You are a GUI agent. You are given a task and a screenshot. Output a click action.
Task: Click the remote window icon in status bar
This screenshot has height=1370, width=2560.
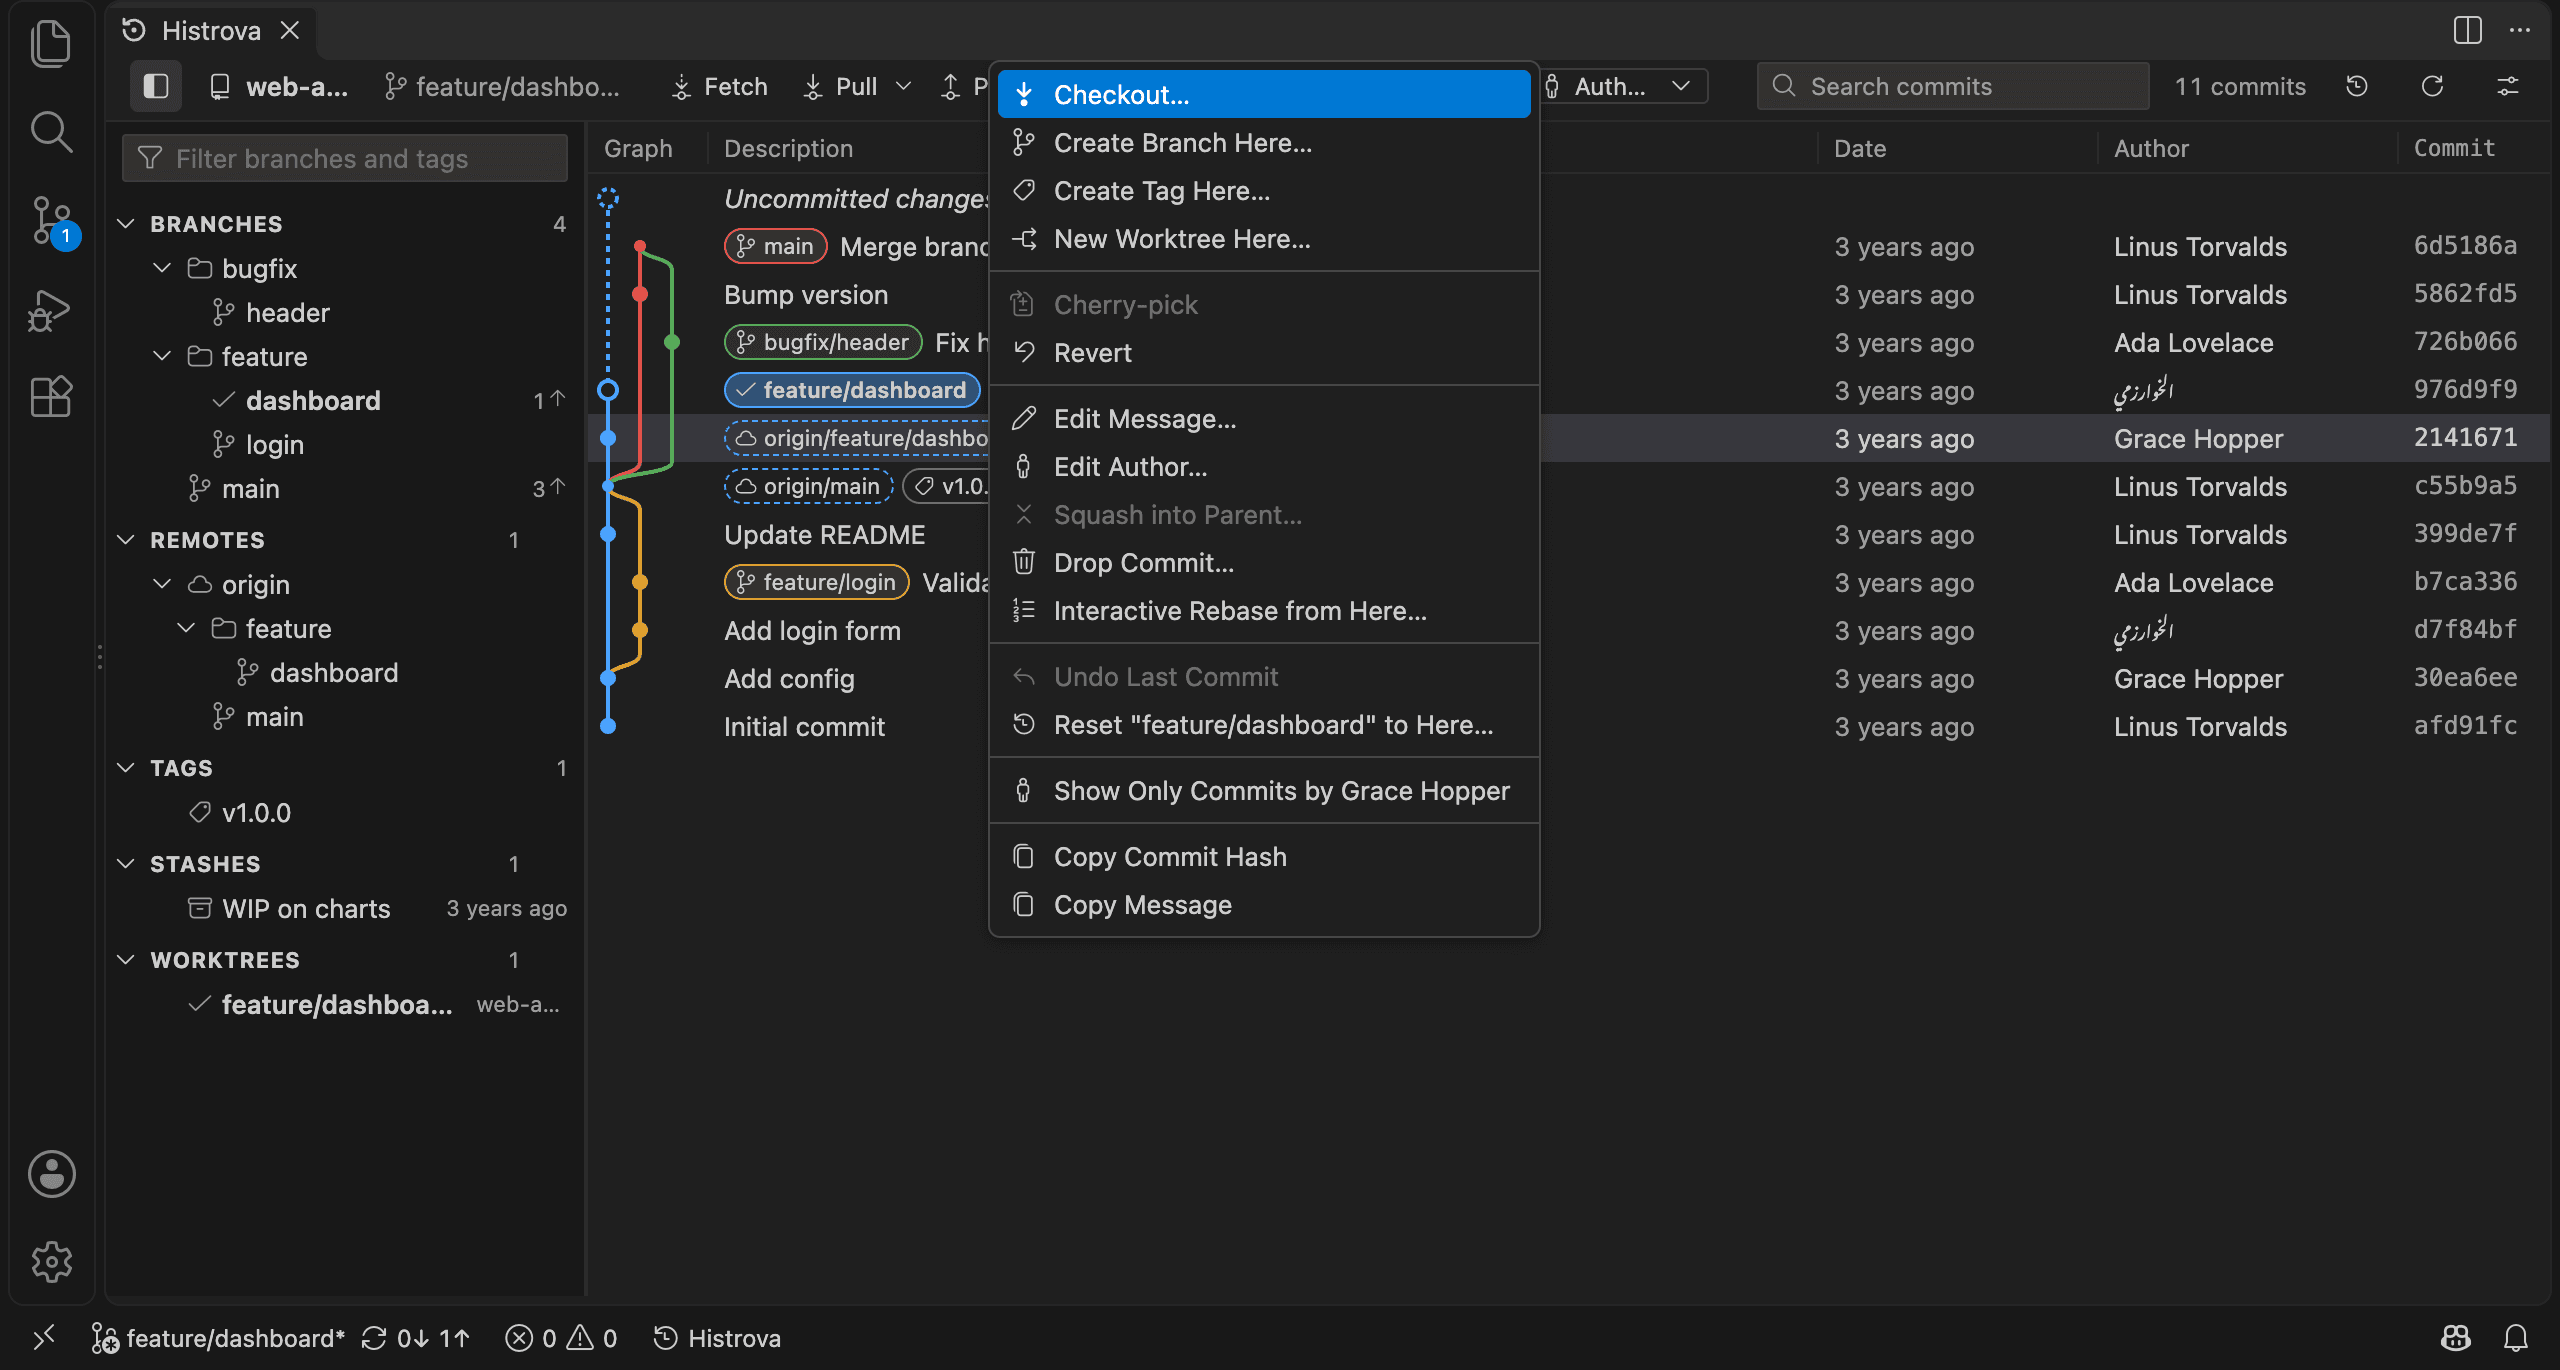(x=44, y=1338)
